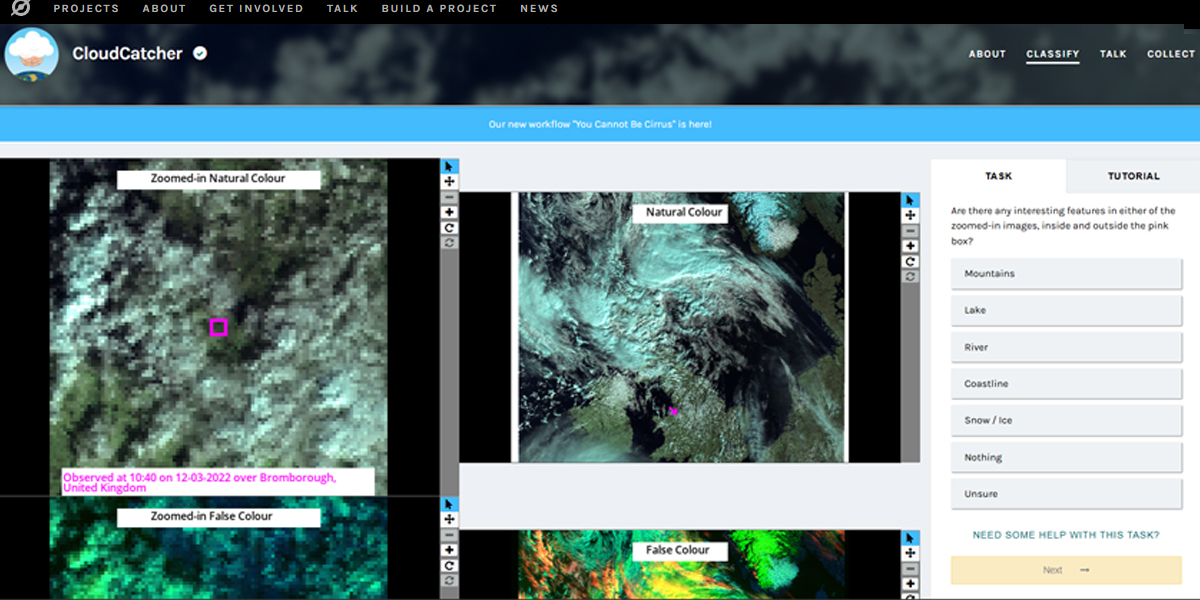This screenshot has height=600, width=1200.
Task: Choose the Coastline answer
Action: (x=1066, y=384)
